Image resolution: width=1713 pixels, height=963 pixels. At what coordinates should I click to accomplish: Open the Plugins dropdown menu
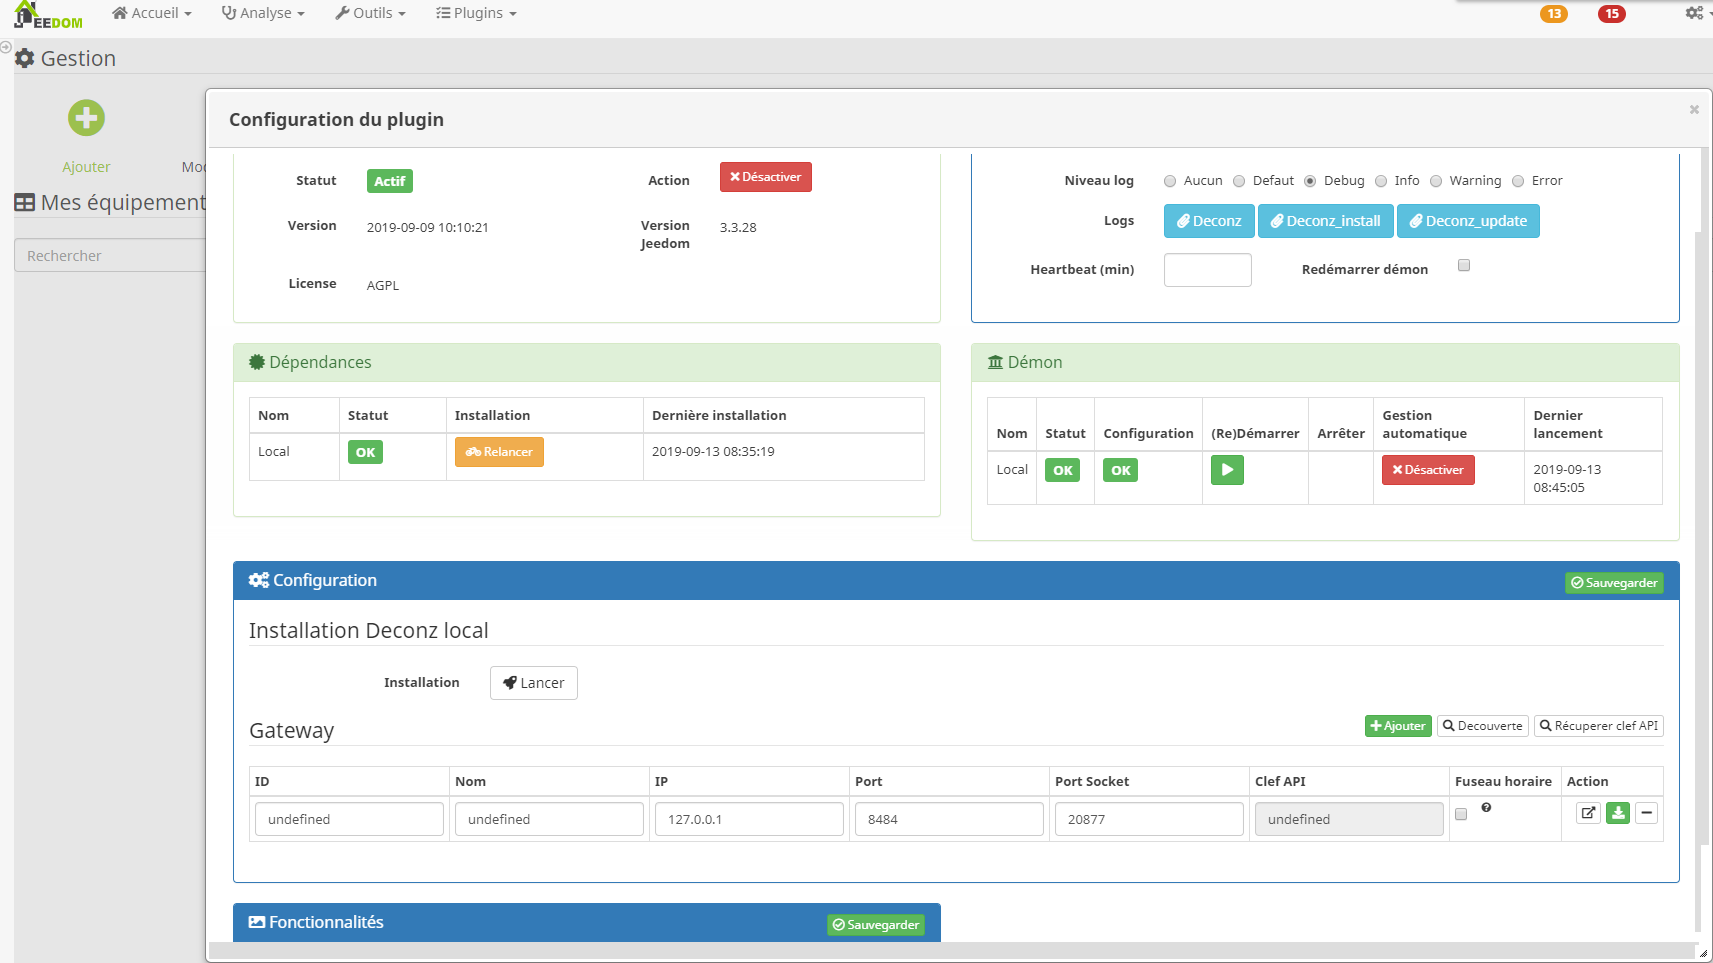(x=476, y=13)
